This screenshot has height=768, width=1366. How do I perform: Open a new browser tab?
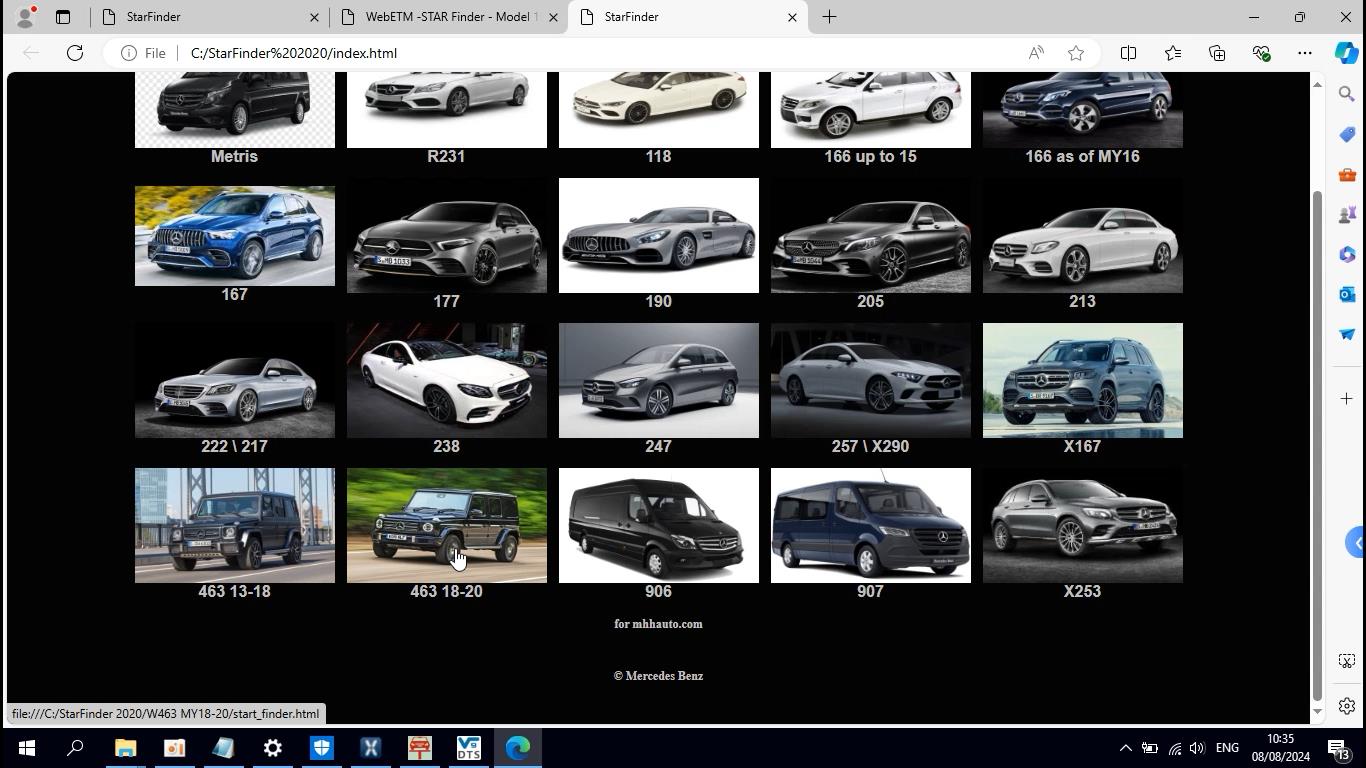point(829,17)
